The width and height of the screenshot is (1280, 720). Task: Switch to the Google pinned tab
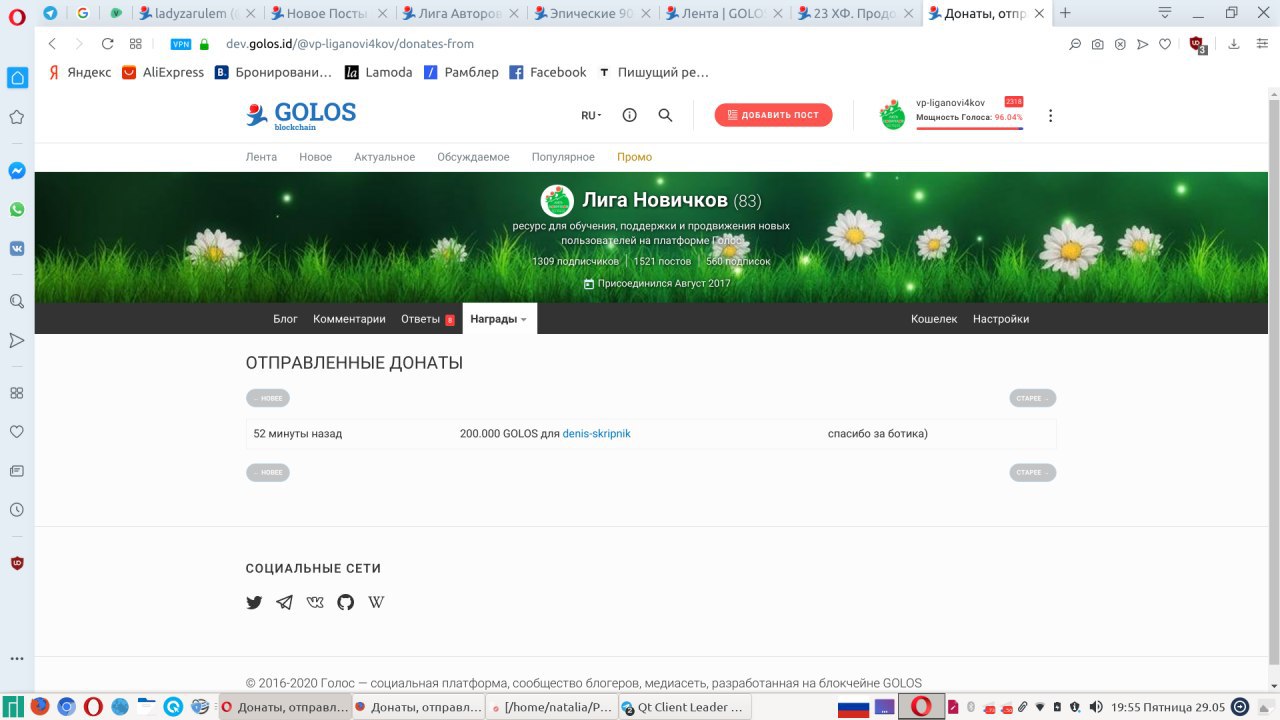coord(82,13)
